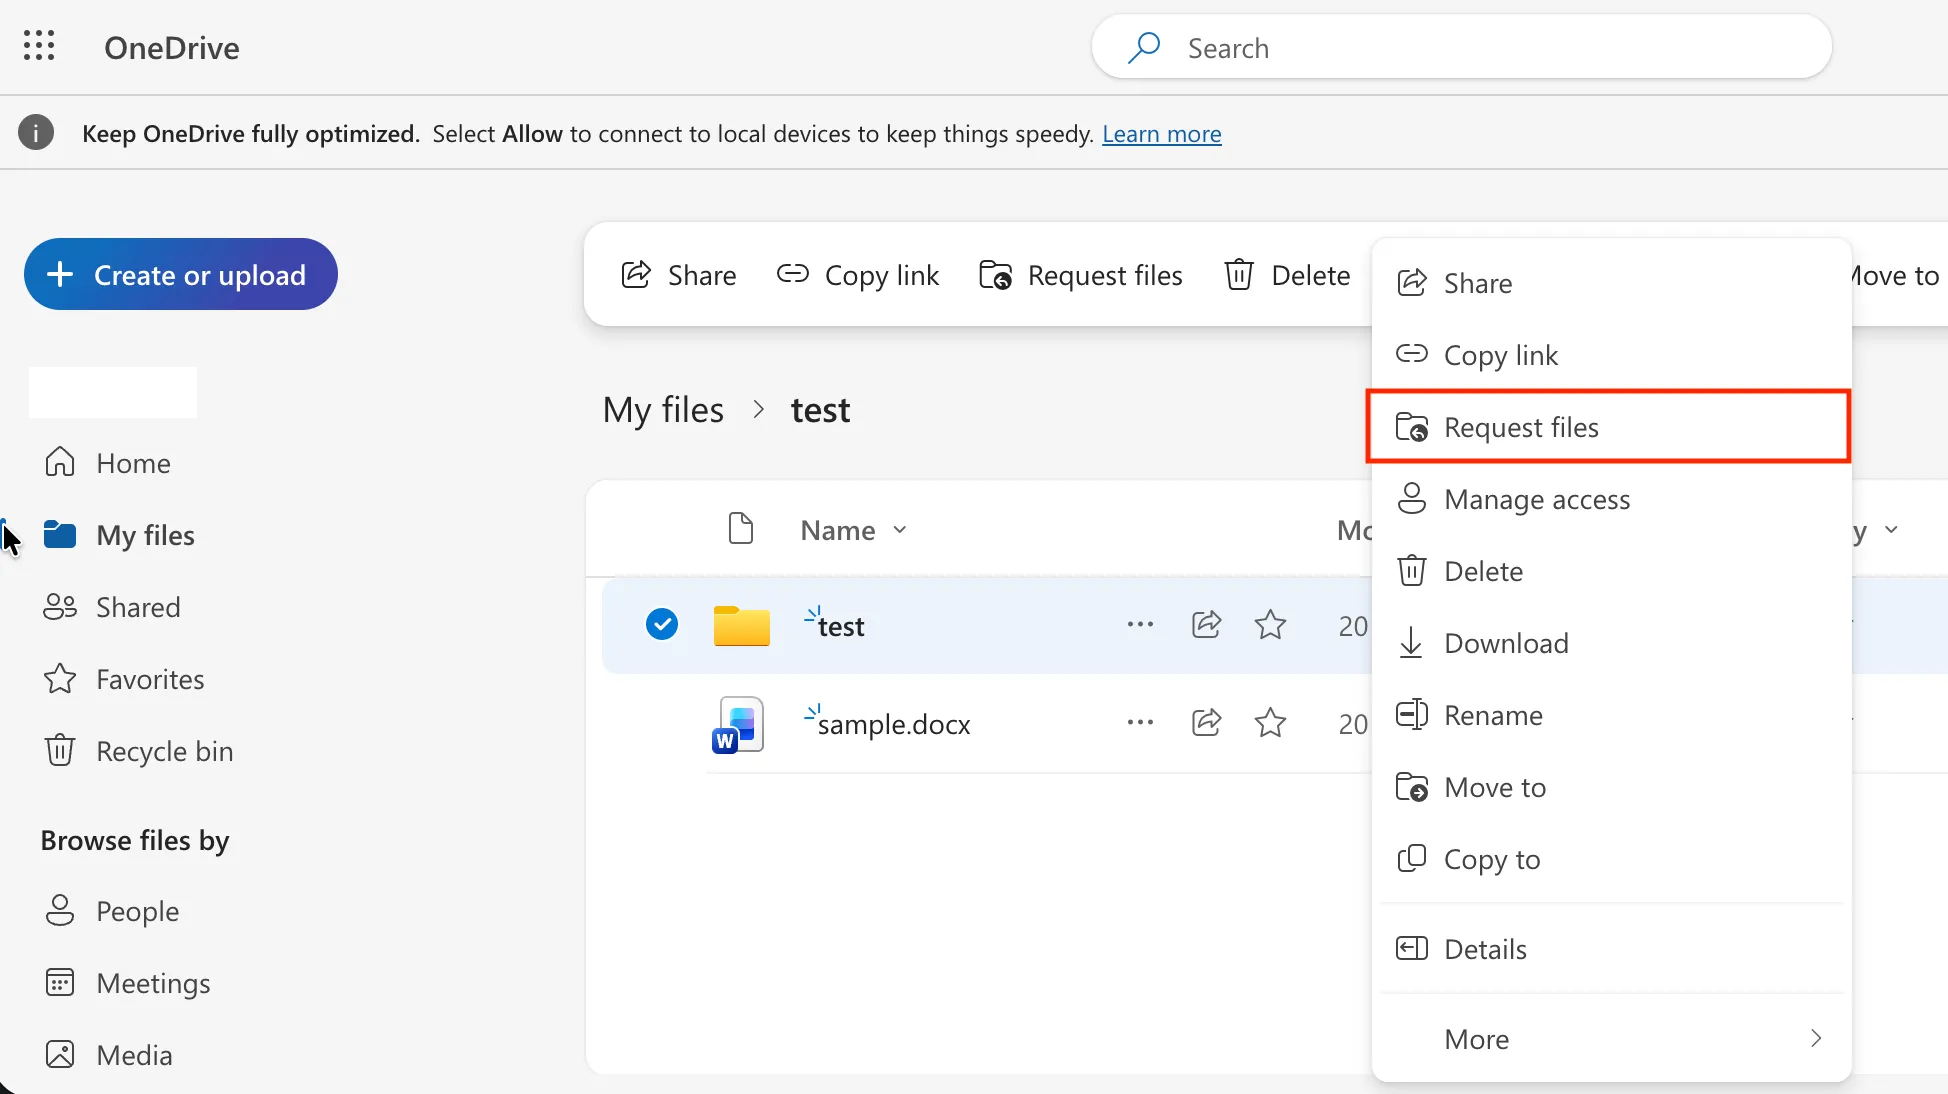Image resolution: width=1948 pixels, height=1094 pixels.
Task: Click the test breadcrumb label
Action: tap(820, 410)
